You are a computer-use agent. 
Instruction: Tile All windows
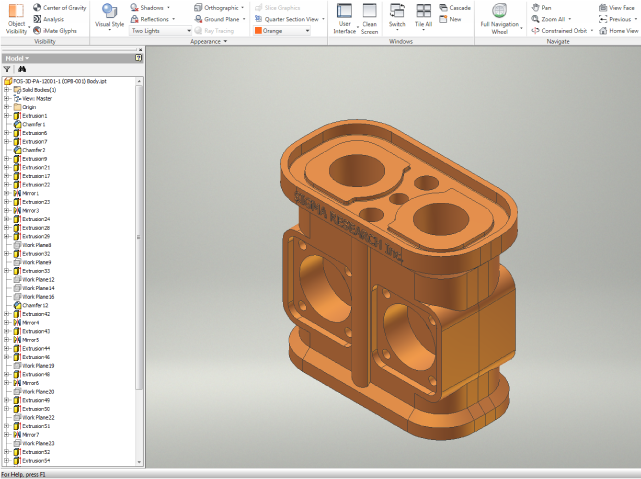(423, 17)
